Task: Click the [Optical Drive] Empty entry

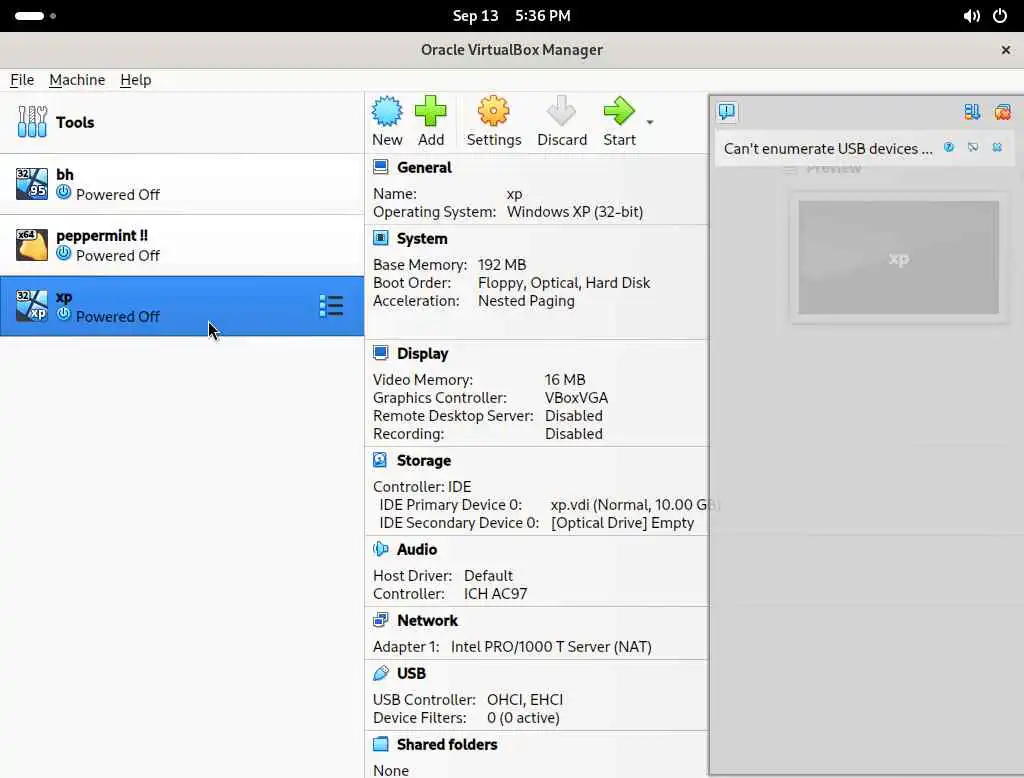Action: click(x=622, y=523)
